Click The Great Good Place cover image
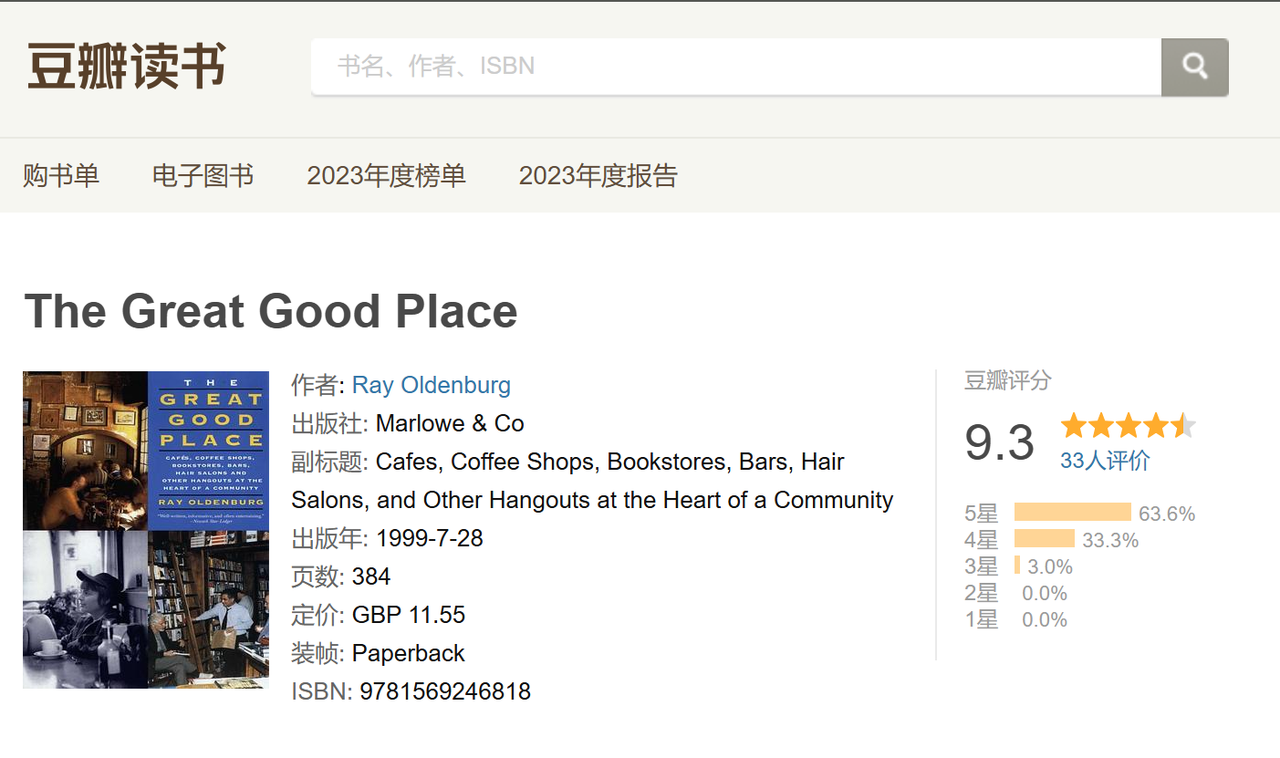This screenshot has width=1280, height=758. (146, 530)
